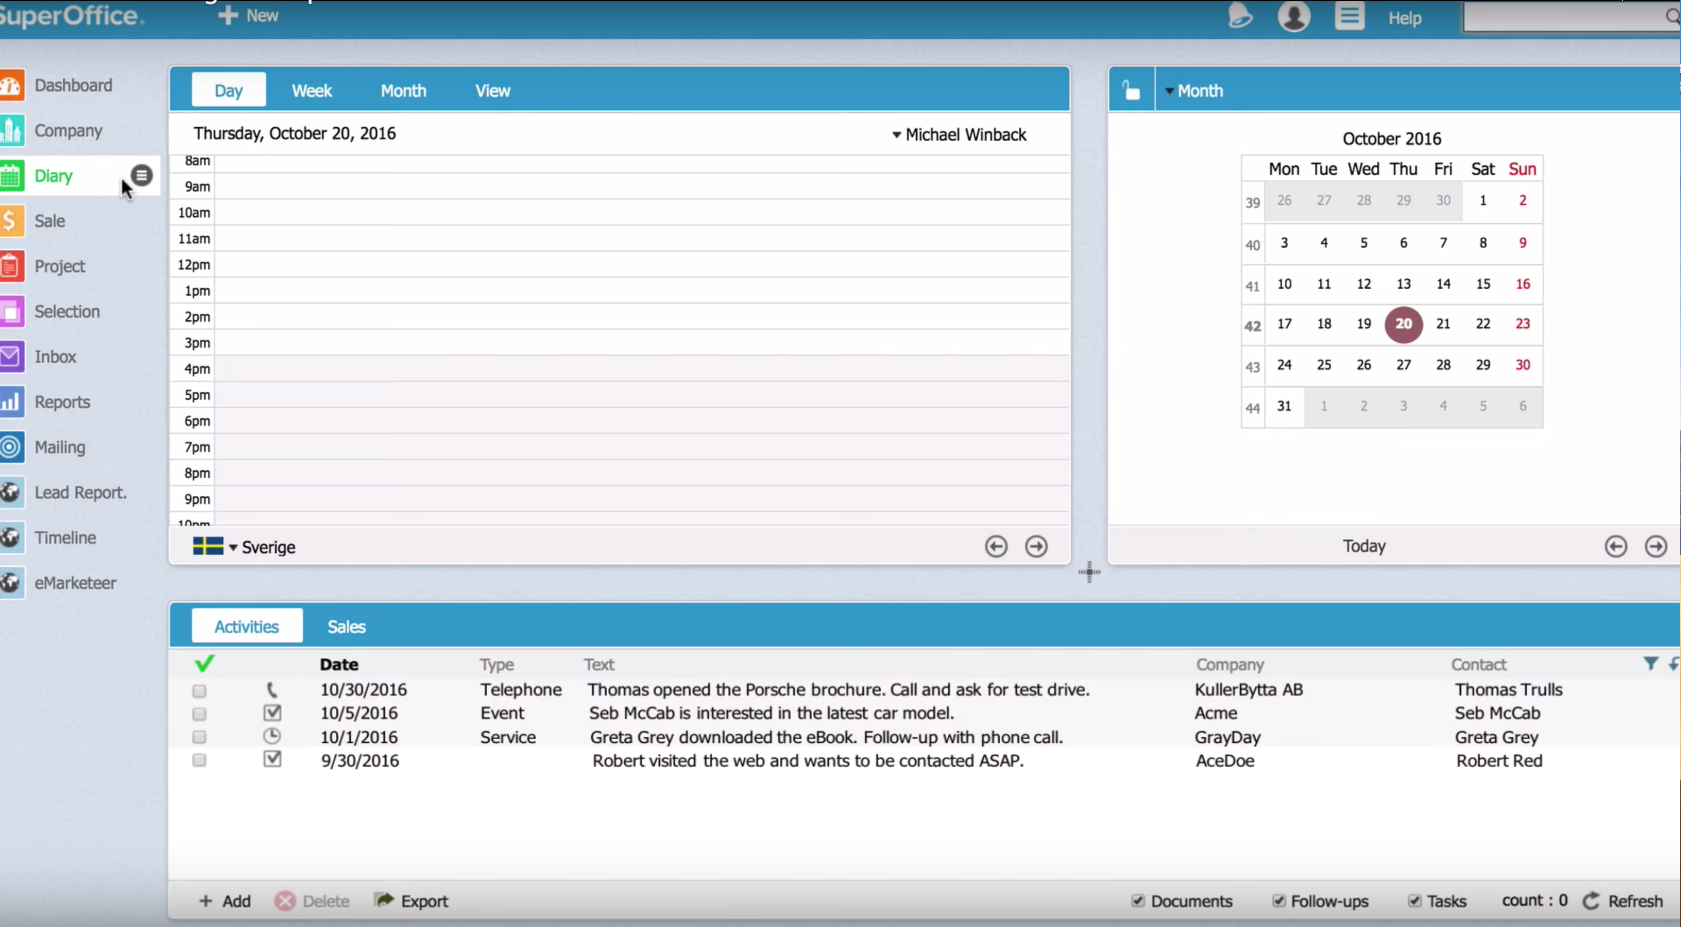Toggle the Documents checkbox
1681x927 pixels.
1138,901
